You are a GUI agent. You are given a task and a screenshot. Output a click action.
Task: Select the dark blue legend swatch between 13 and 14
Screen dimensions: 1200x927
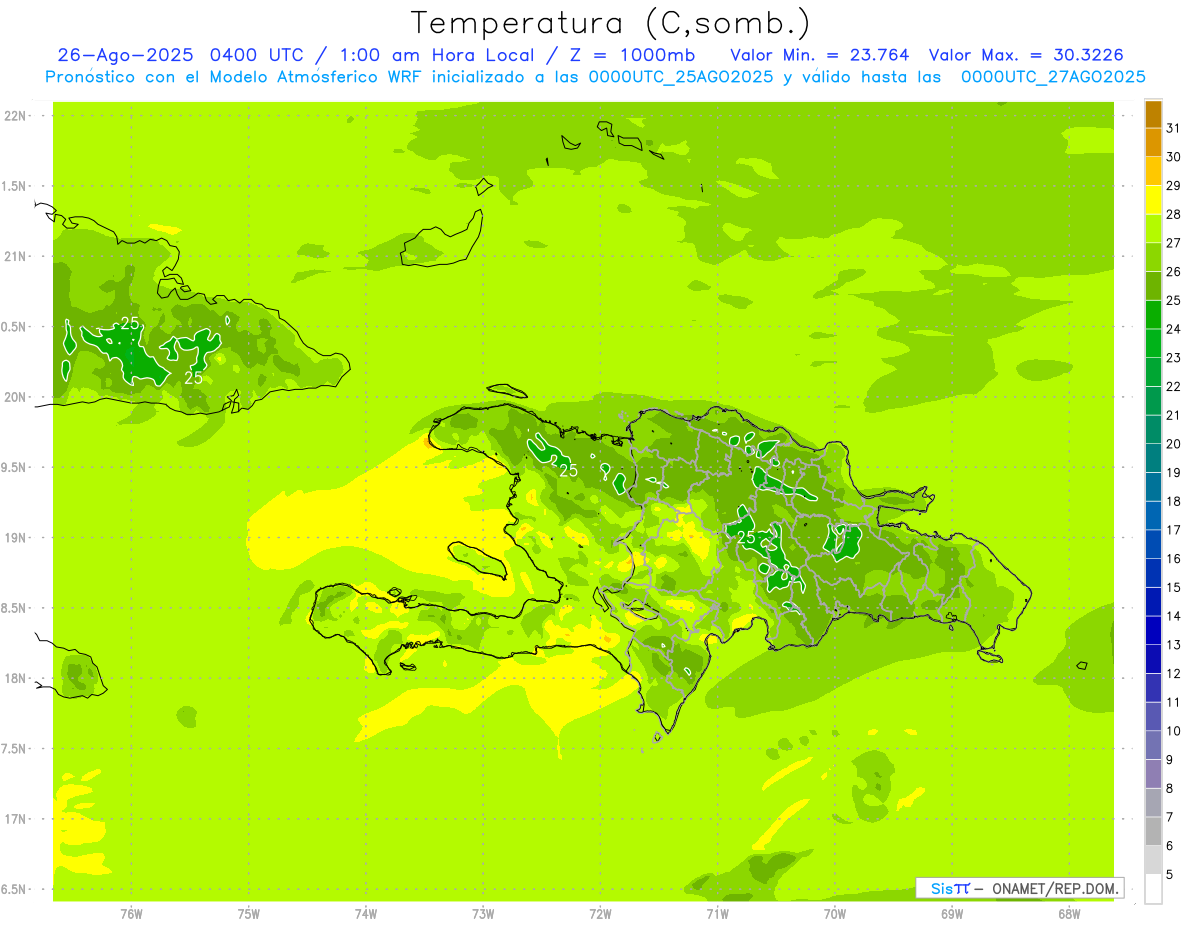[x=1153, y=630]
